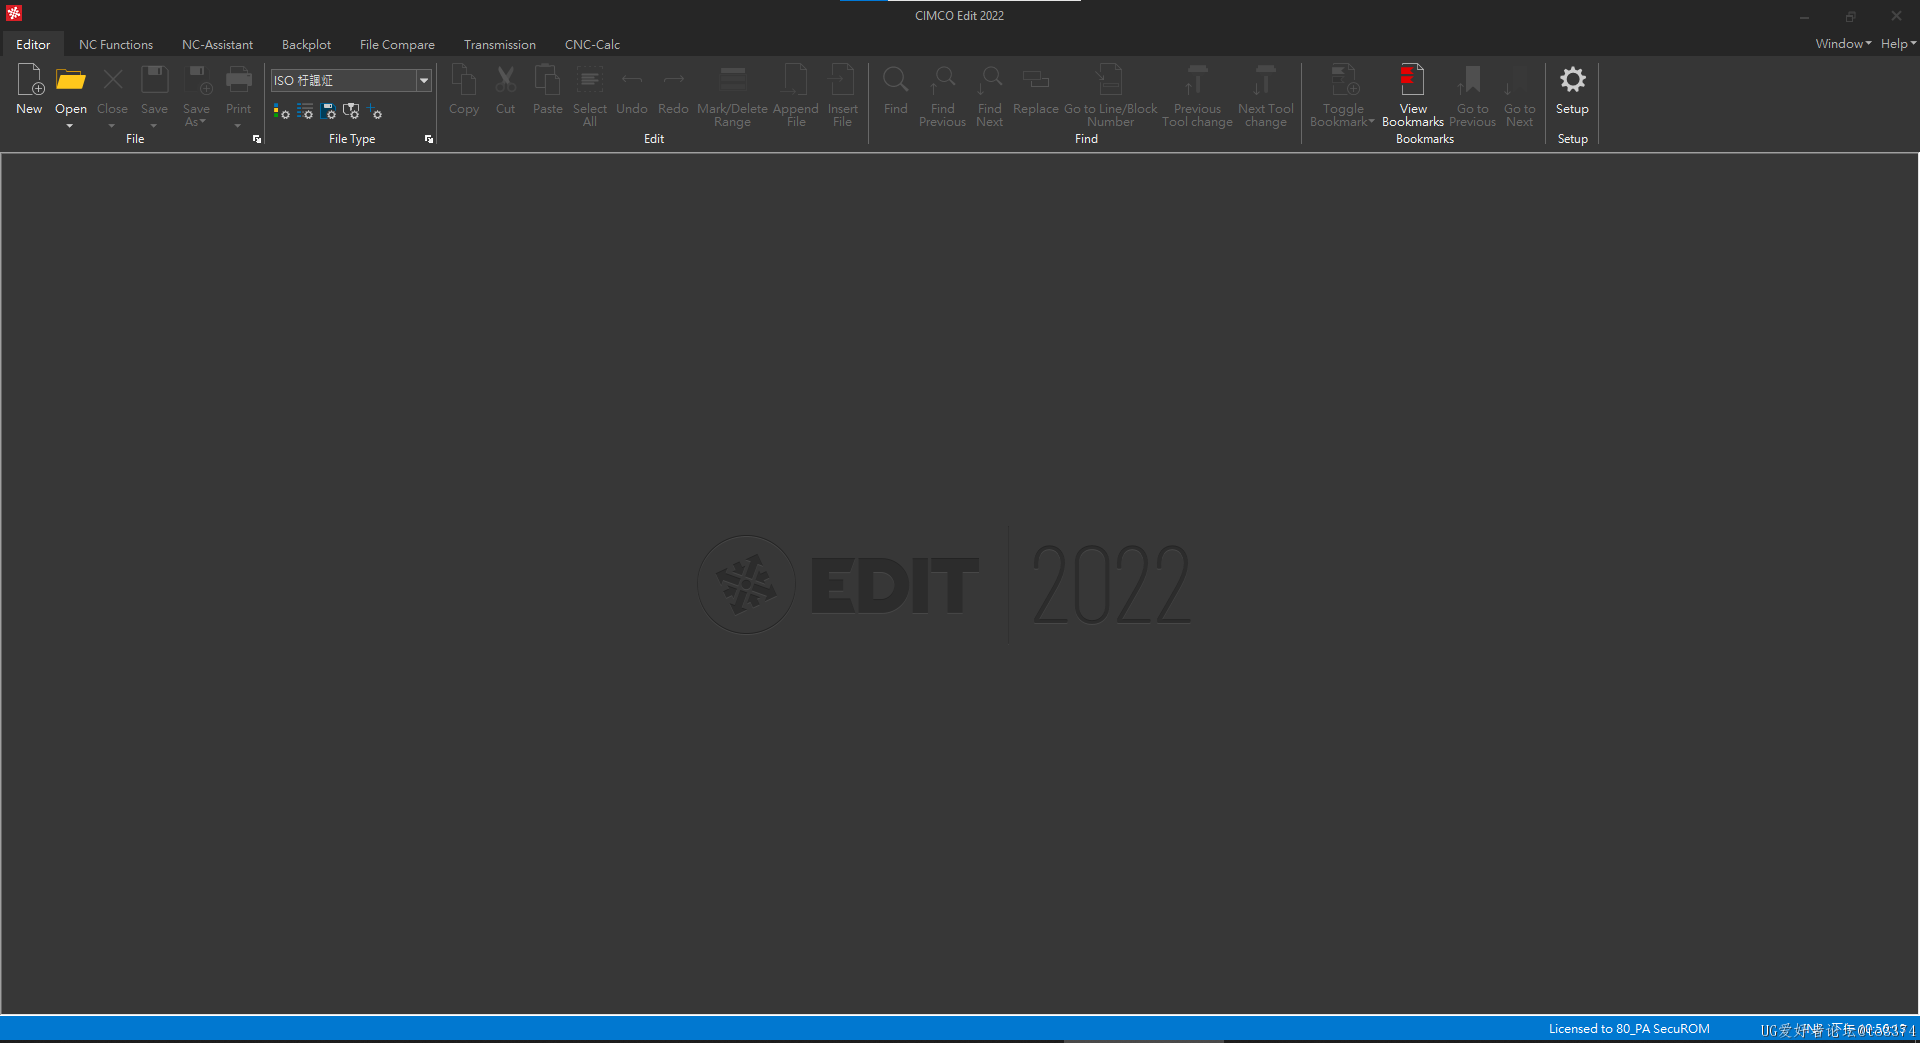The image size is (1920, 1043).
Task: Click the yellow Open folder icon
Action: coord(70,80)
